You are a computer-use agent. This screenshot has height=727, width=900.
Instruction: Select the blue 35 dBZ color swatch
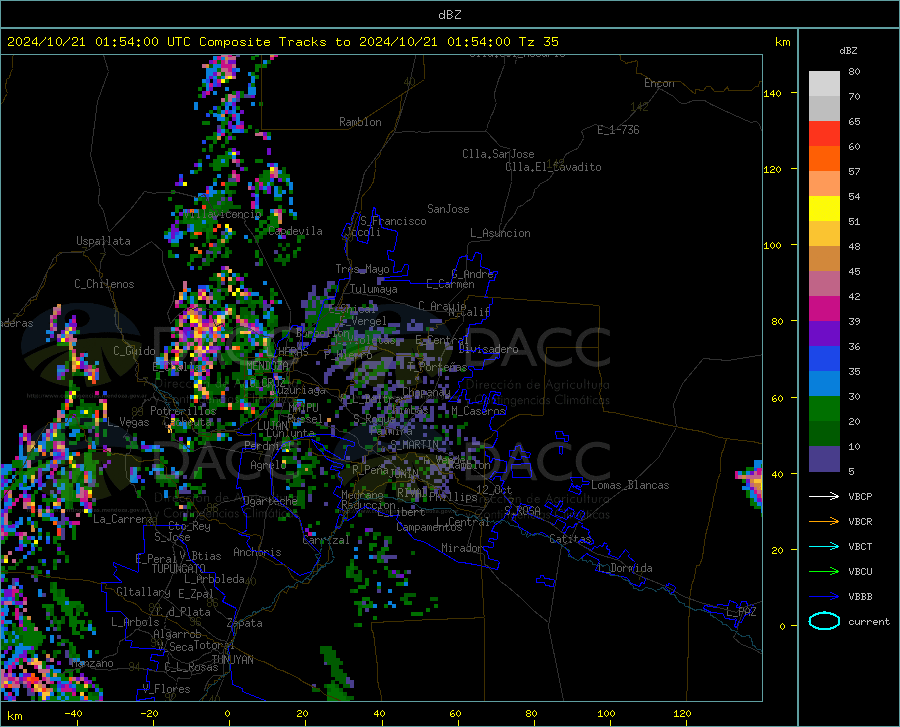(x=824, y=359)
